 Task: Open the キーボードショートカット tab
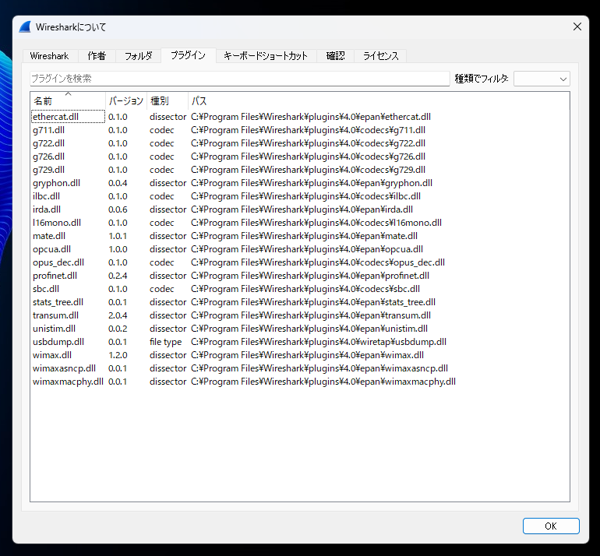click(x=266, y=56)
